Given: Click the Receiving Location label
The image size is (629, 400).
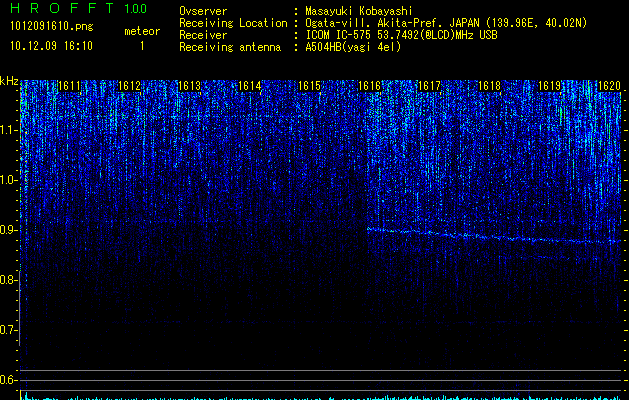Looking at the screenshot, I should tap(233, 23).
